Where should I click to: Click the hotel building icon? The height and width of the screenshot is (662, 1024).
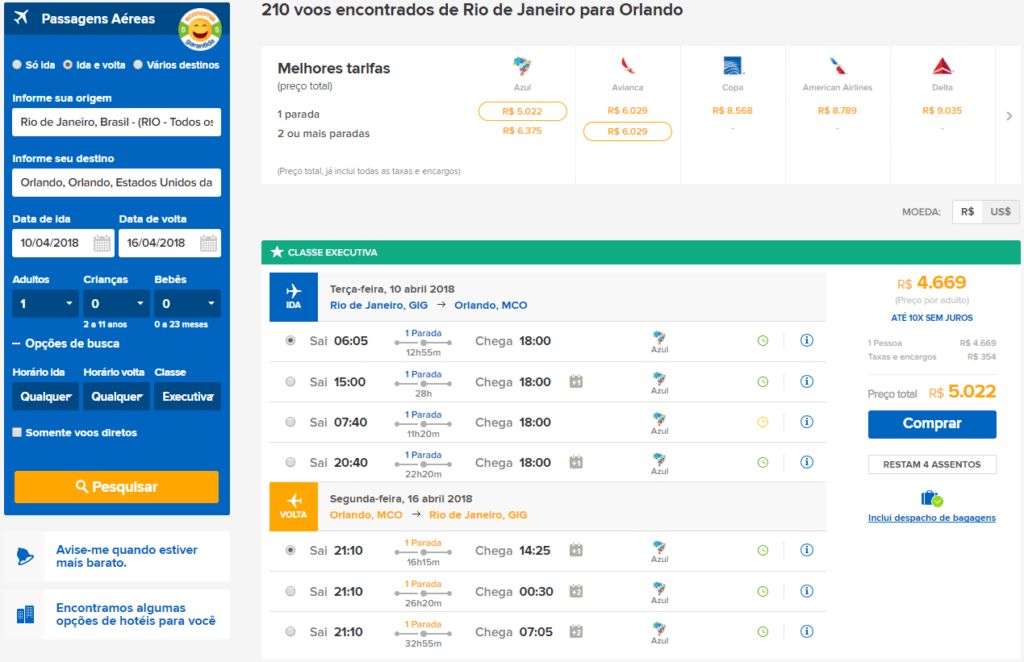coord(25,614)
